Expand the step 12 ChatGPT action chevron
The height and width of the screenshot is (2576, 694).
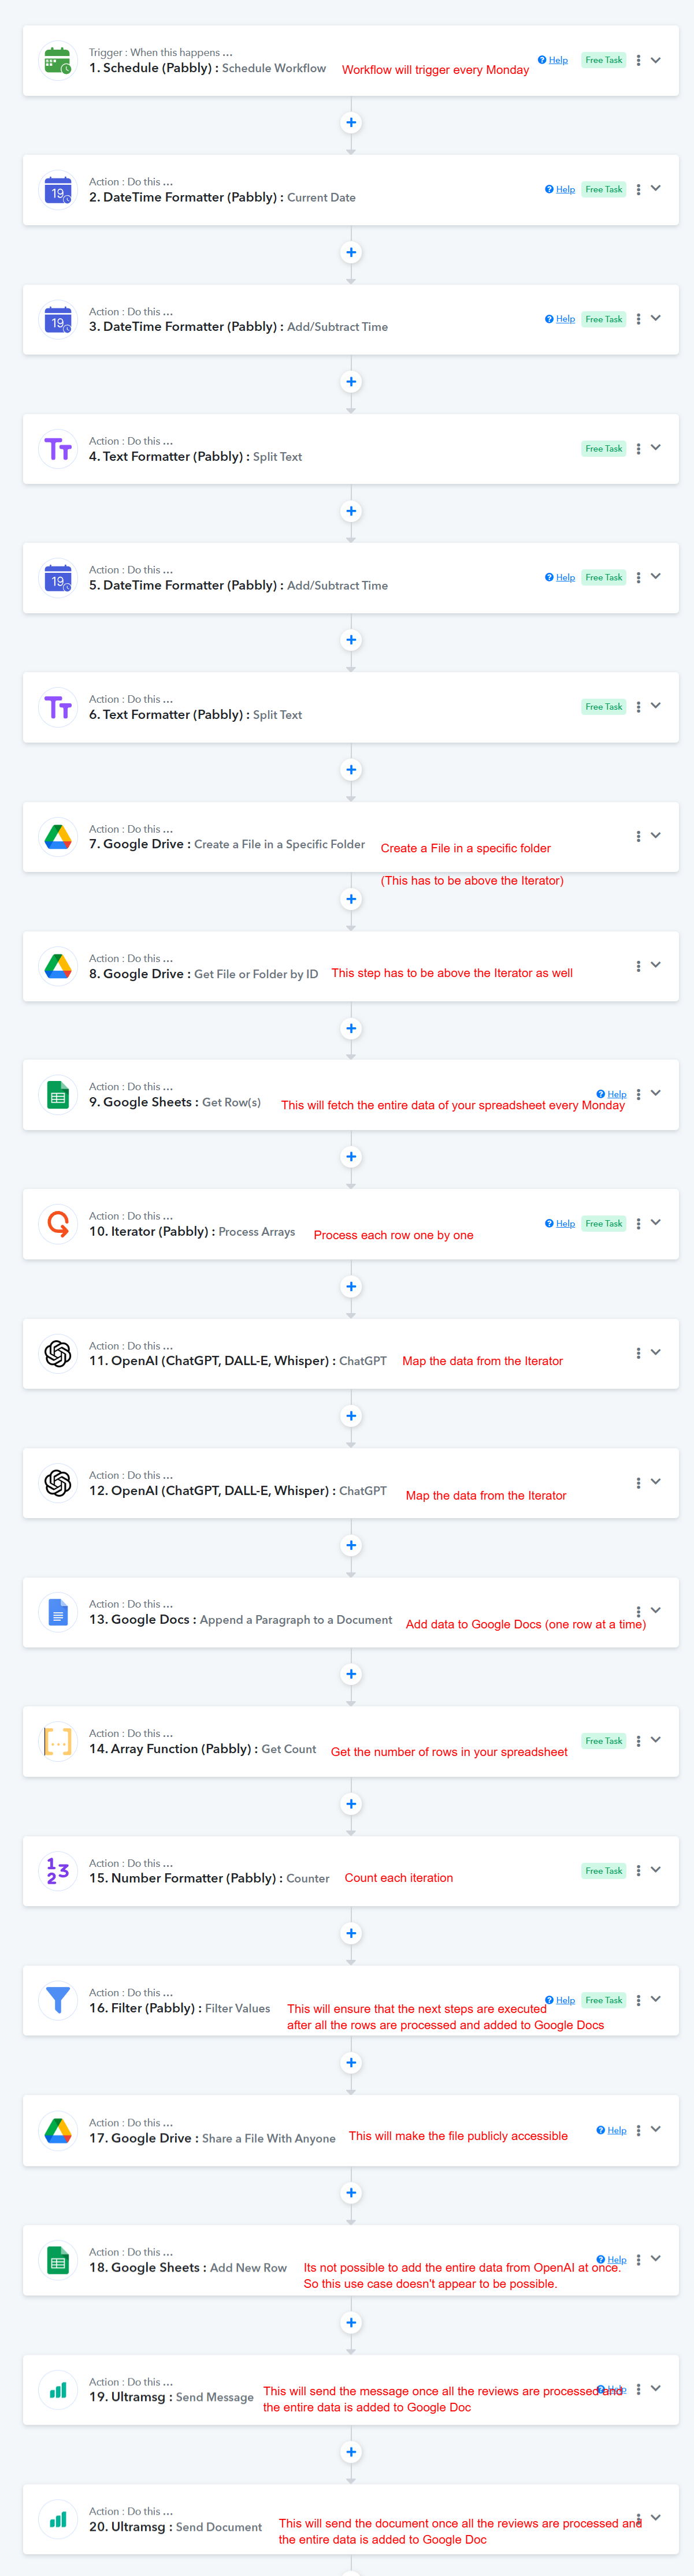pyautogui.click(x=656, y=1482)
